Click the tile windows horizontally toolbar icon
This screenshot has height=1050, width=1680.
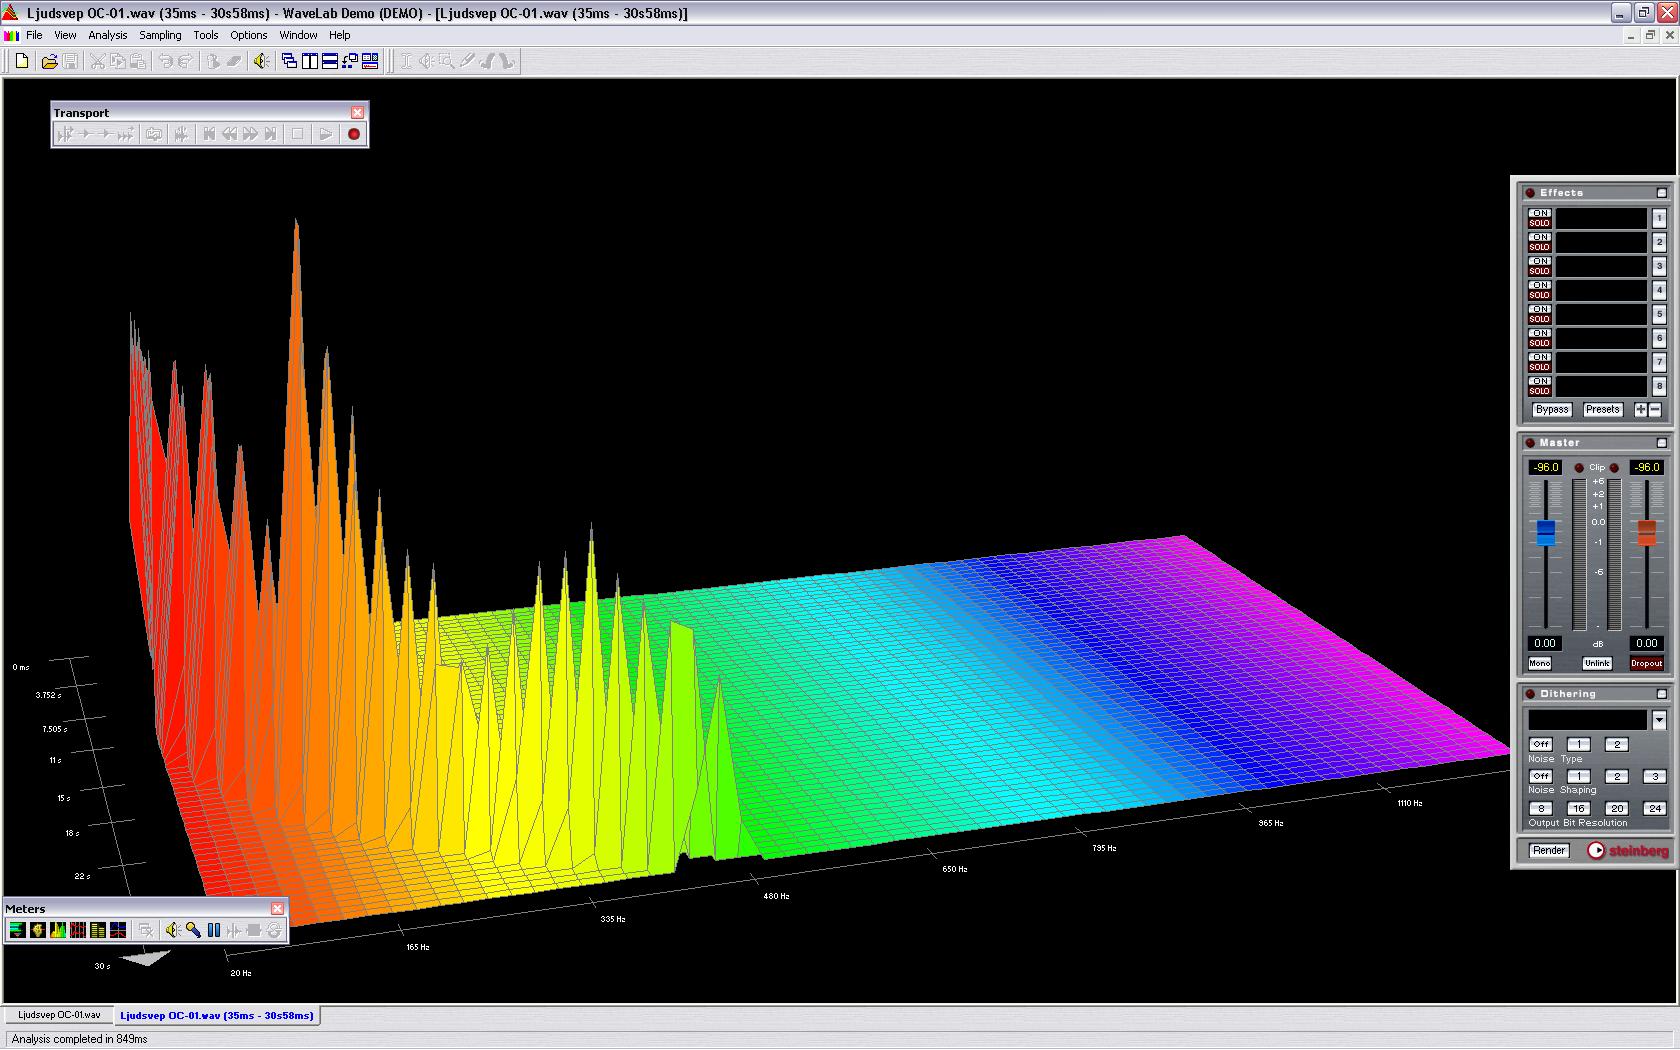pos(330,62)
